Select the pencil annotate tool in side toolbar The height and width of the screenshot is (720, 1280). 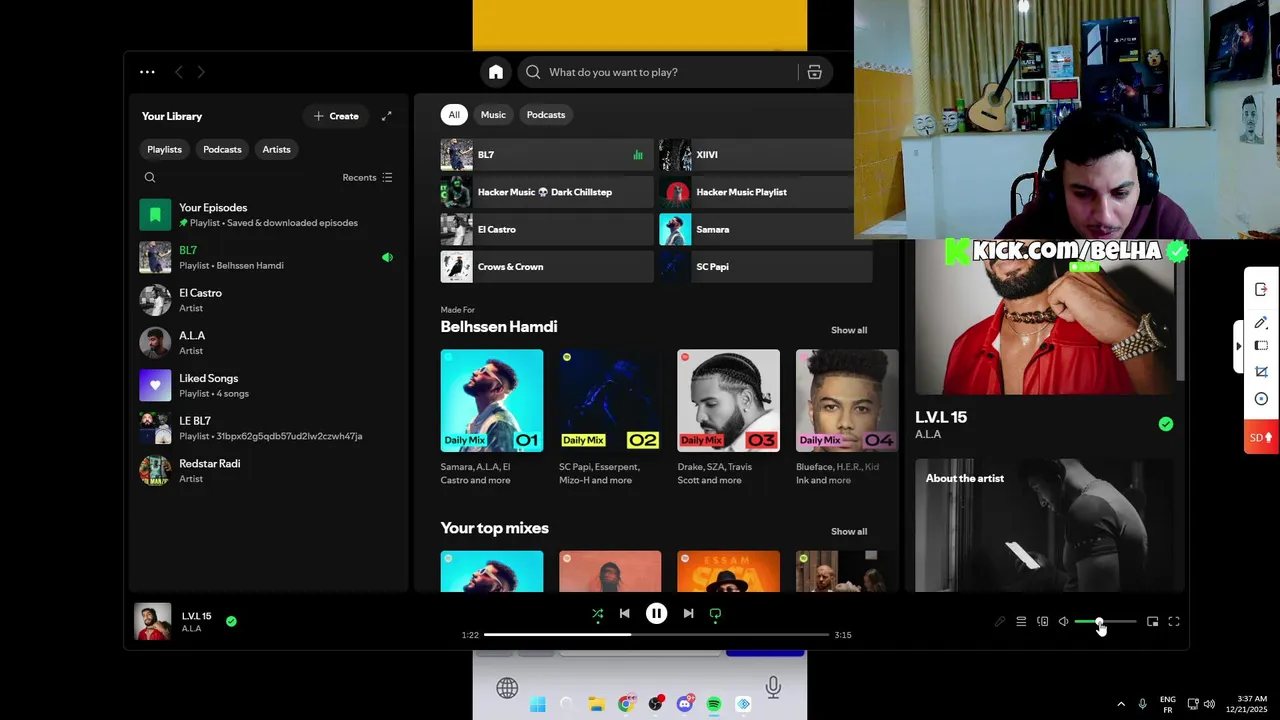coord(1261,323)
